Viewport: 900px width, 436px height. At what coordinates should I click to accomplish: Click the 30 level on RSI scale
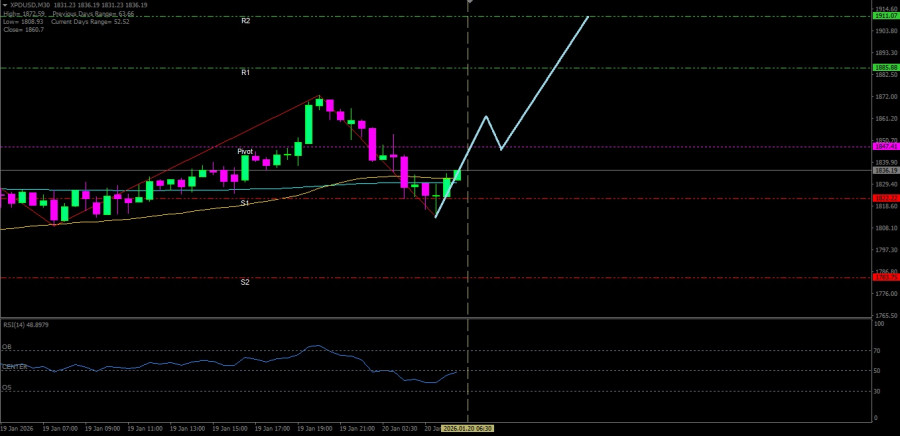878,391
